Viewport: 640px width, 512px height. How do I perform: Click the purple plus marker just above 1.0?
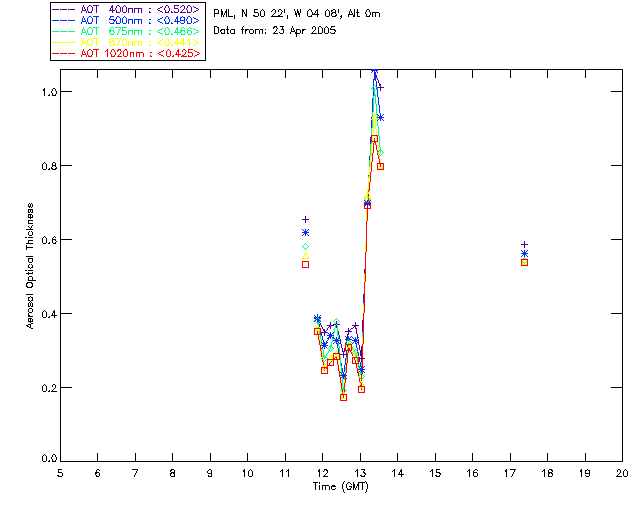pyautogui.click(x=380, y=87)
